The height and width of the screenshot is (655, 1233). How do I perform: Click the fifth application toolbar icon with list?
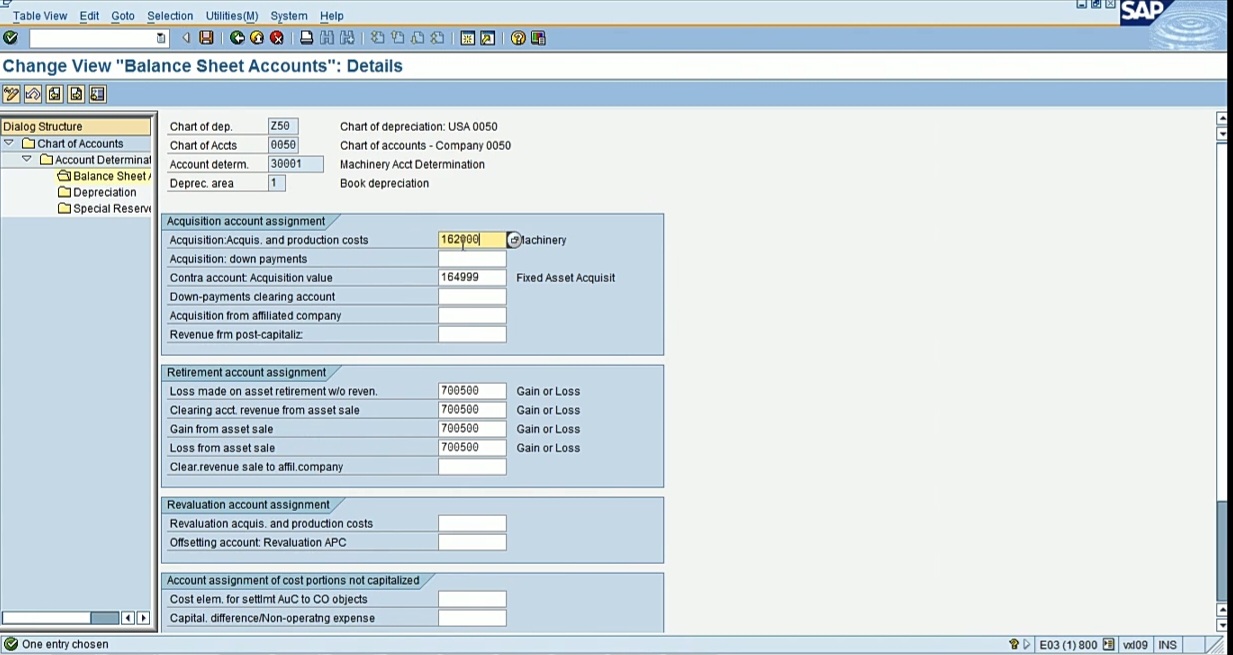point(97,94)
